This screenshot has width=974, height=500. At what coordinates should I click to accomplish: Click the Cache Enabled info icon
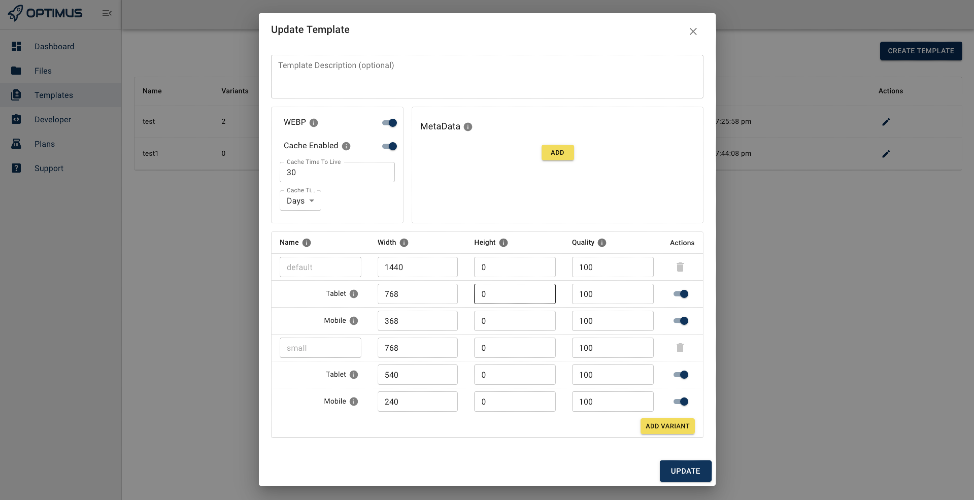pyautogui.click(x=346, y=147)
